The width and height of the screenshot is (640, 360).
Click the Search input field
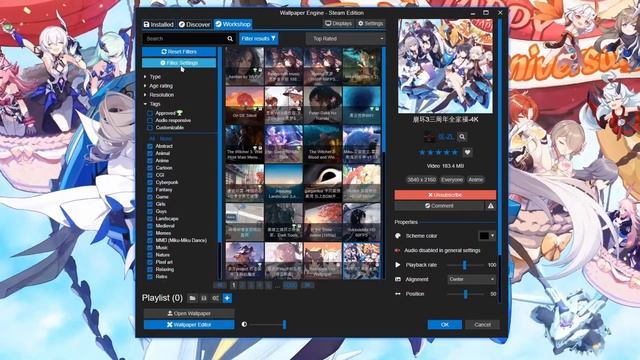(x=185, y=39)
